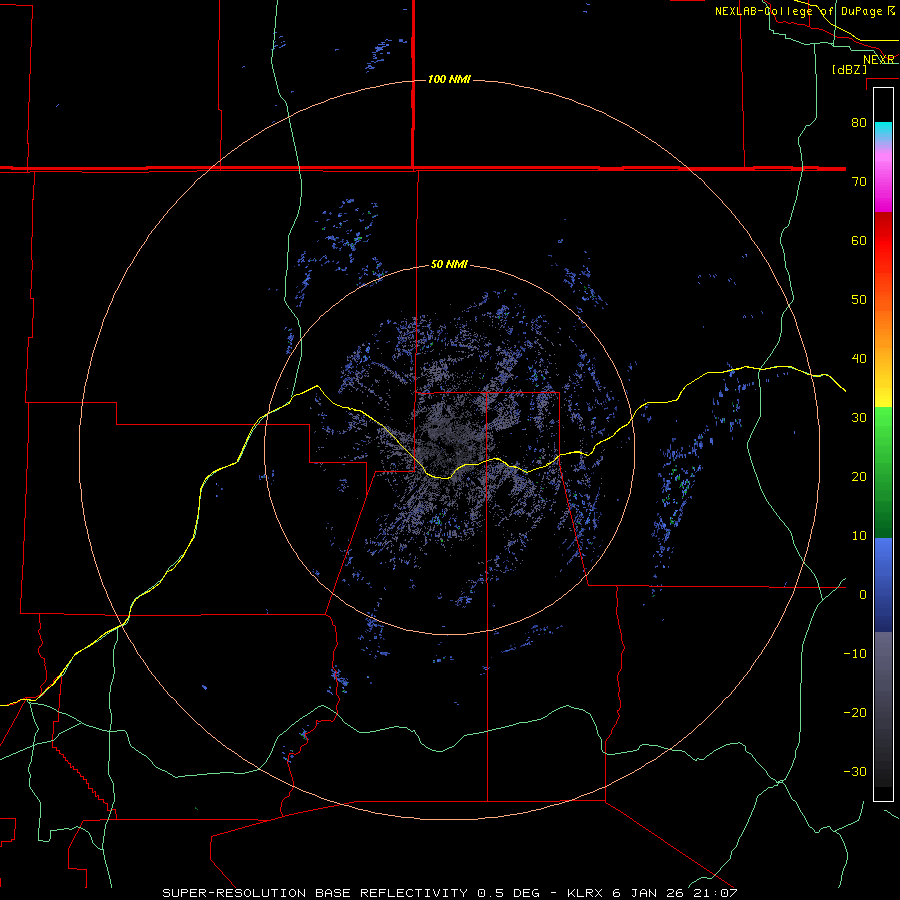Click the 70 value on the dBZ scale

pyautogui.click(x=859, y=182)
